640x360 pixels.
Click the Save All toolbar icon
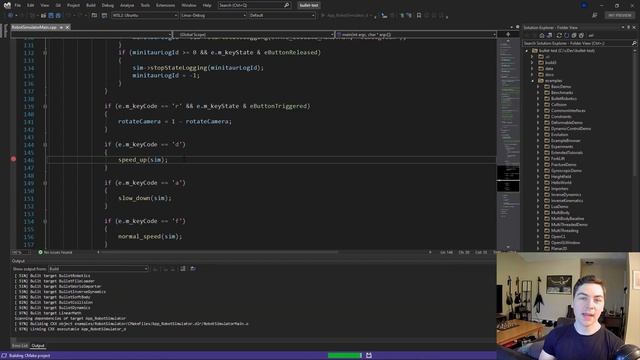click(58, 16)
